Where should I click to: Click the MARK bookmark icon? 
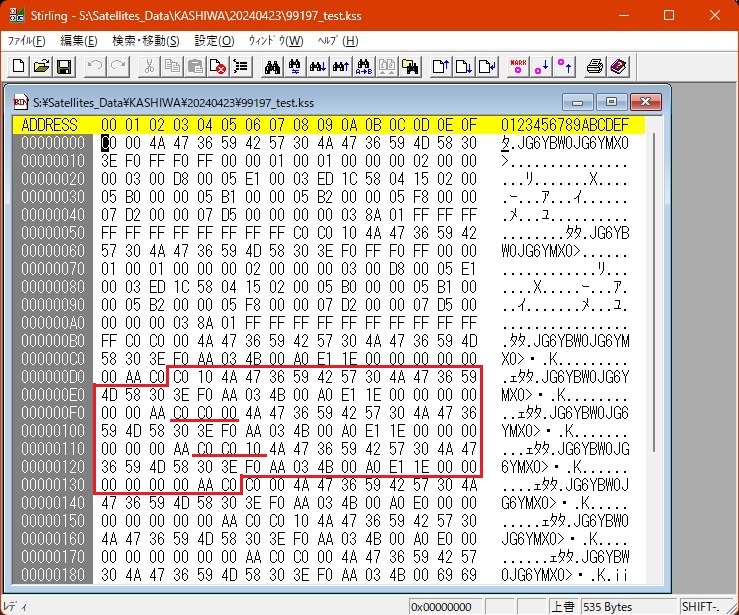[x=518, y=67]
